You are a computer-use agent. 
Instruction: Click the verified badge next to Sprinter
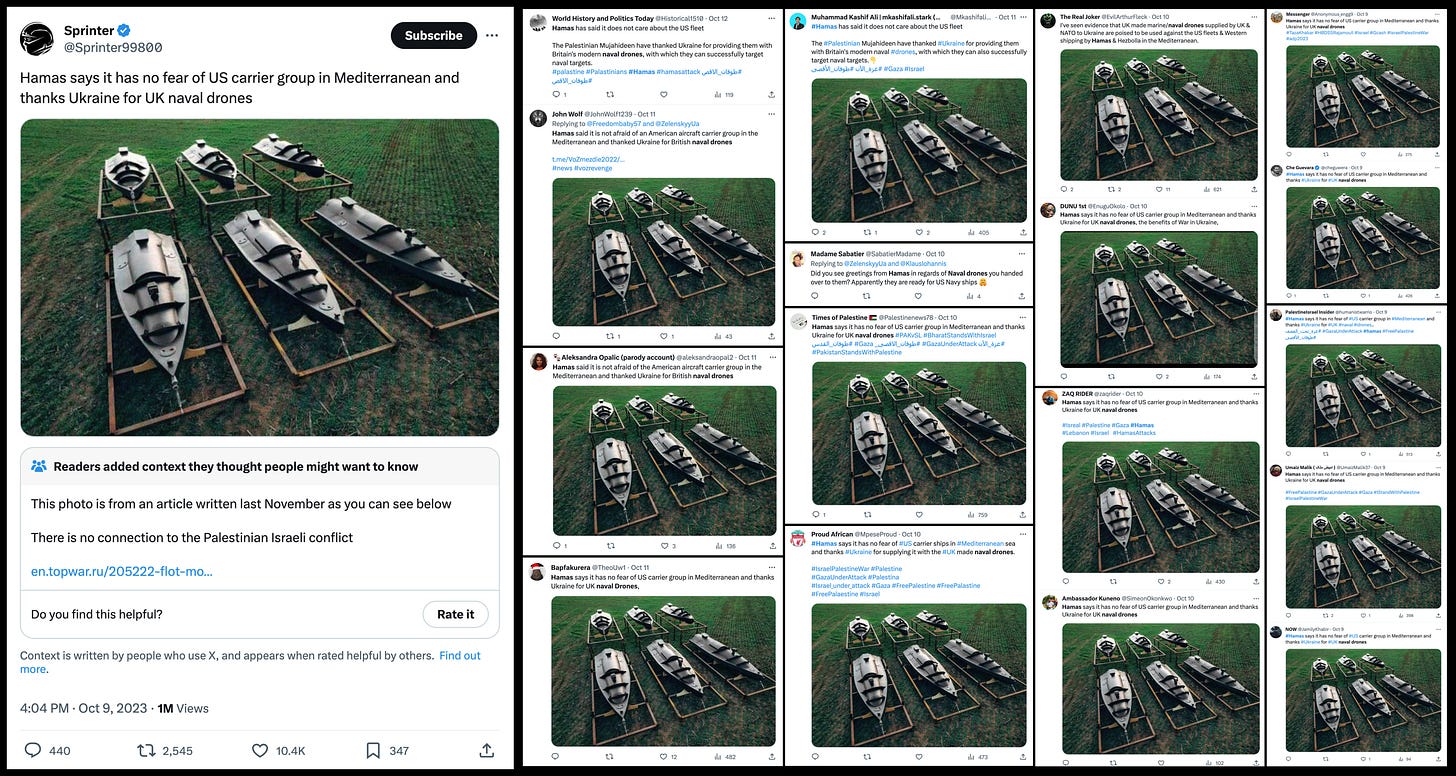click(x=124, y=30)
